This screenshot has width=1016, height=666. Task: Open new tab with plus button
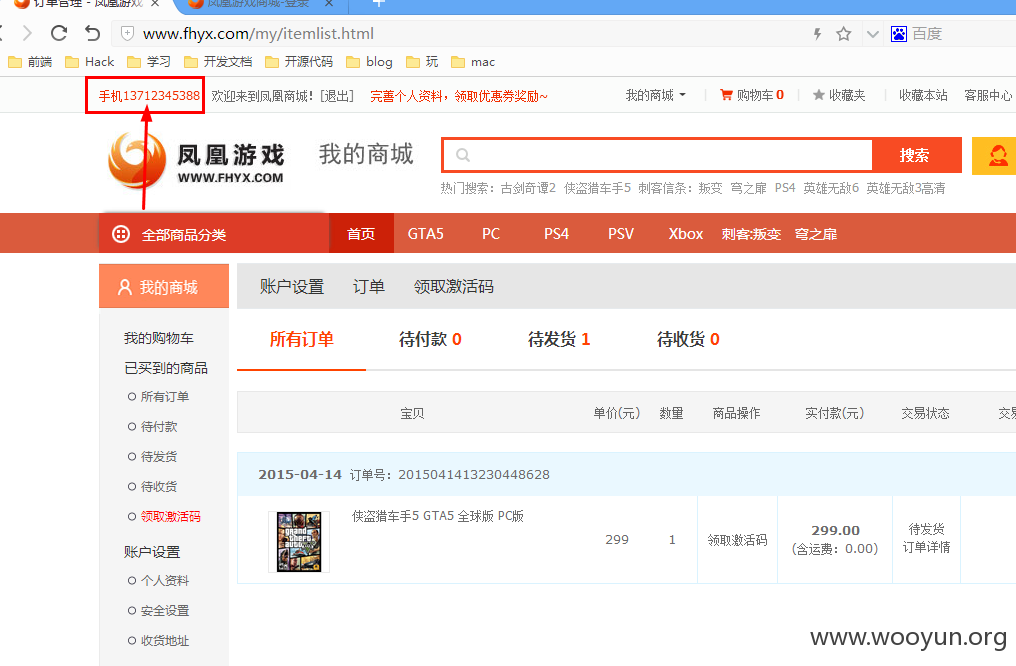(x=379, y=3)
